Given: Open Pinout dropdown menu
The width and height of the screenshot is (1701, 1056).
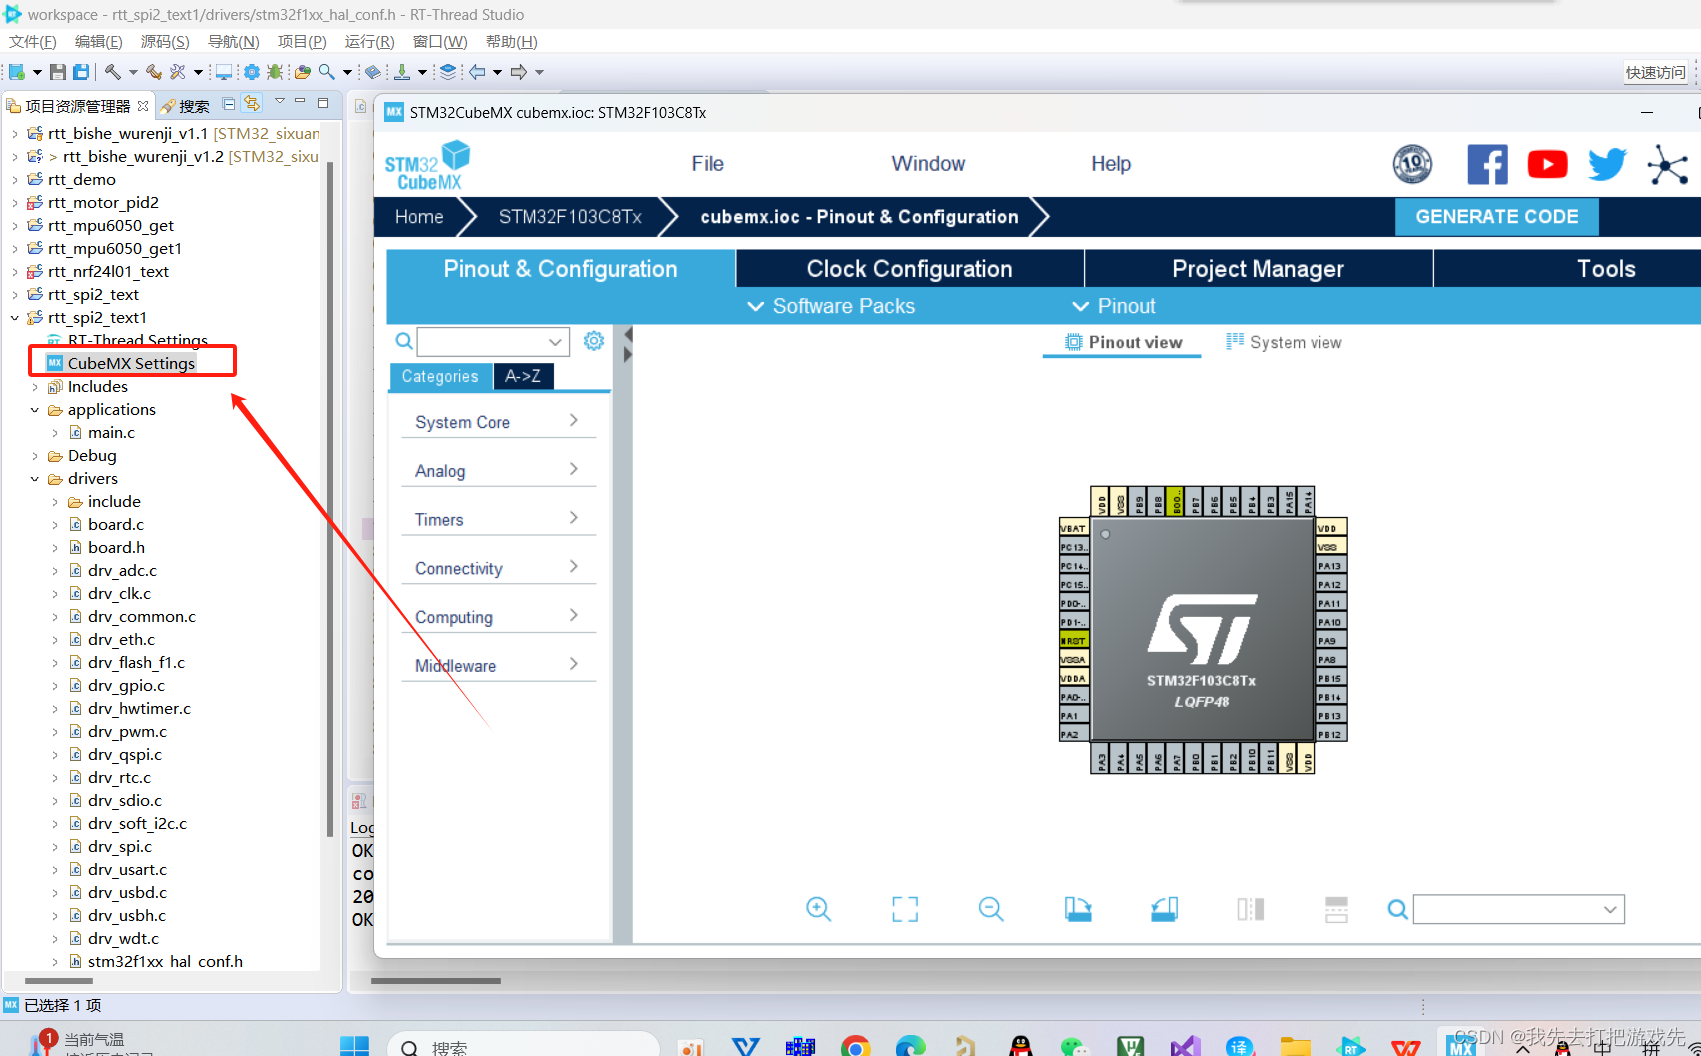Looking at the screenshot, I should pos(1114,306).
